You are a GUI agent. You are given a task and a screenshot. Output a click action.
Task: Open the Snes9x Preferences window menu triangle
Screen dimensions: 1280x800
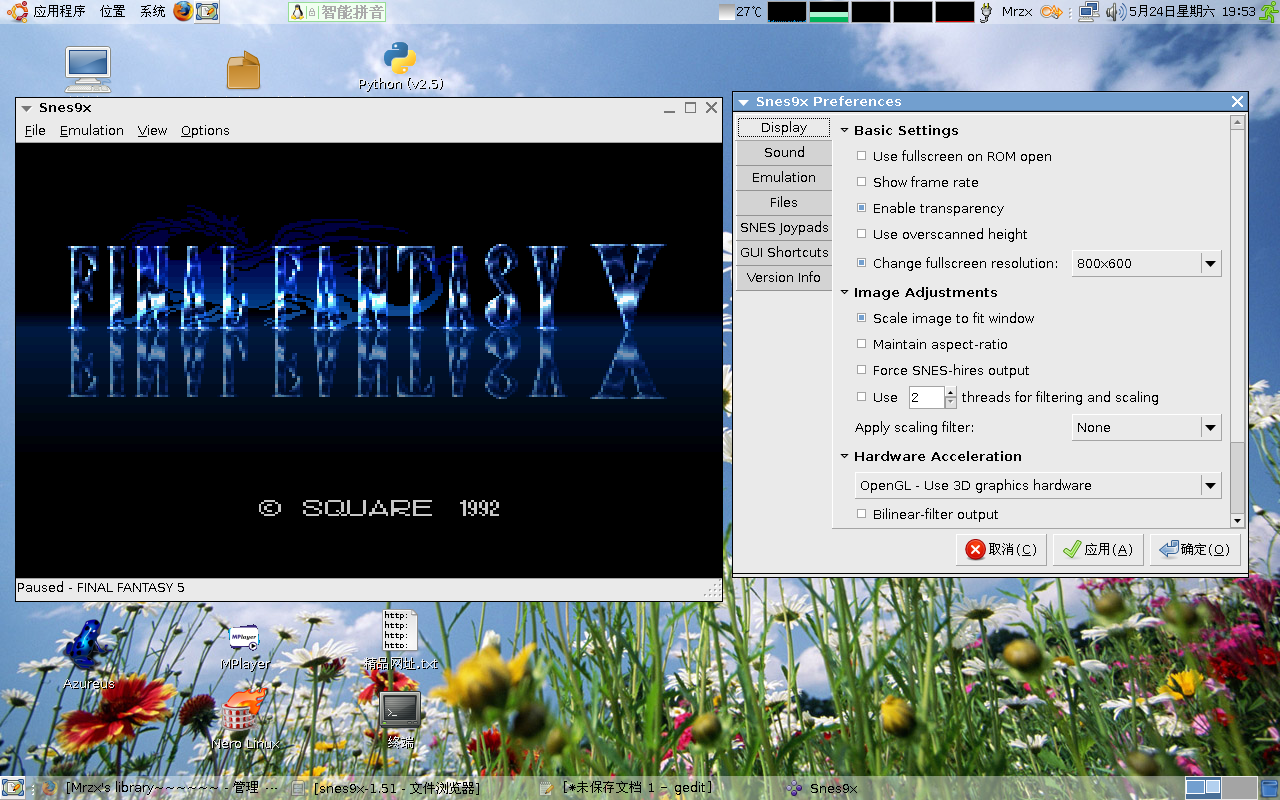click(x=743, y=102)
